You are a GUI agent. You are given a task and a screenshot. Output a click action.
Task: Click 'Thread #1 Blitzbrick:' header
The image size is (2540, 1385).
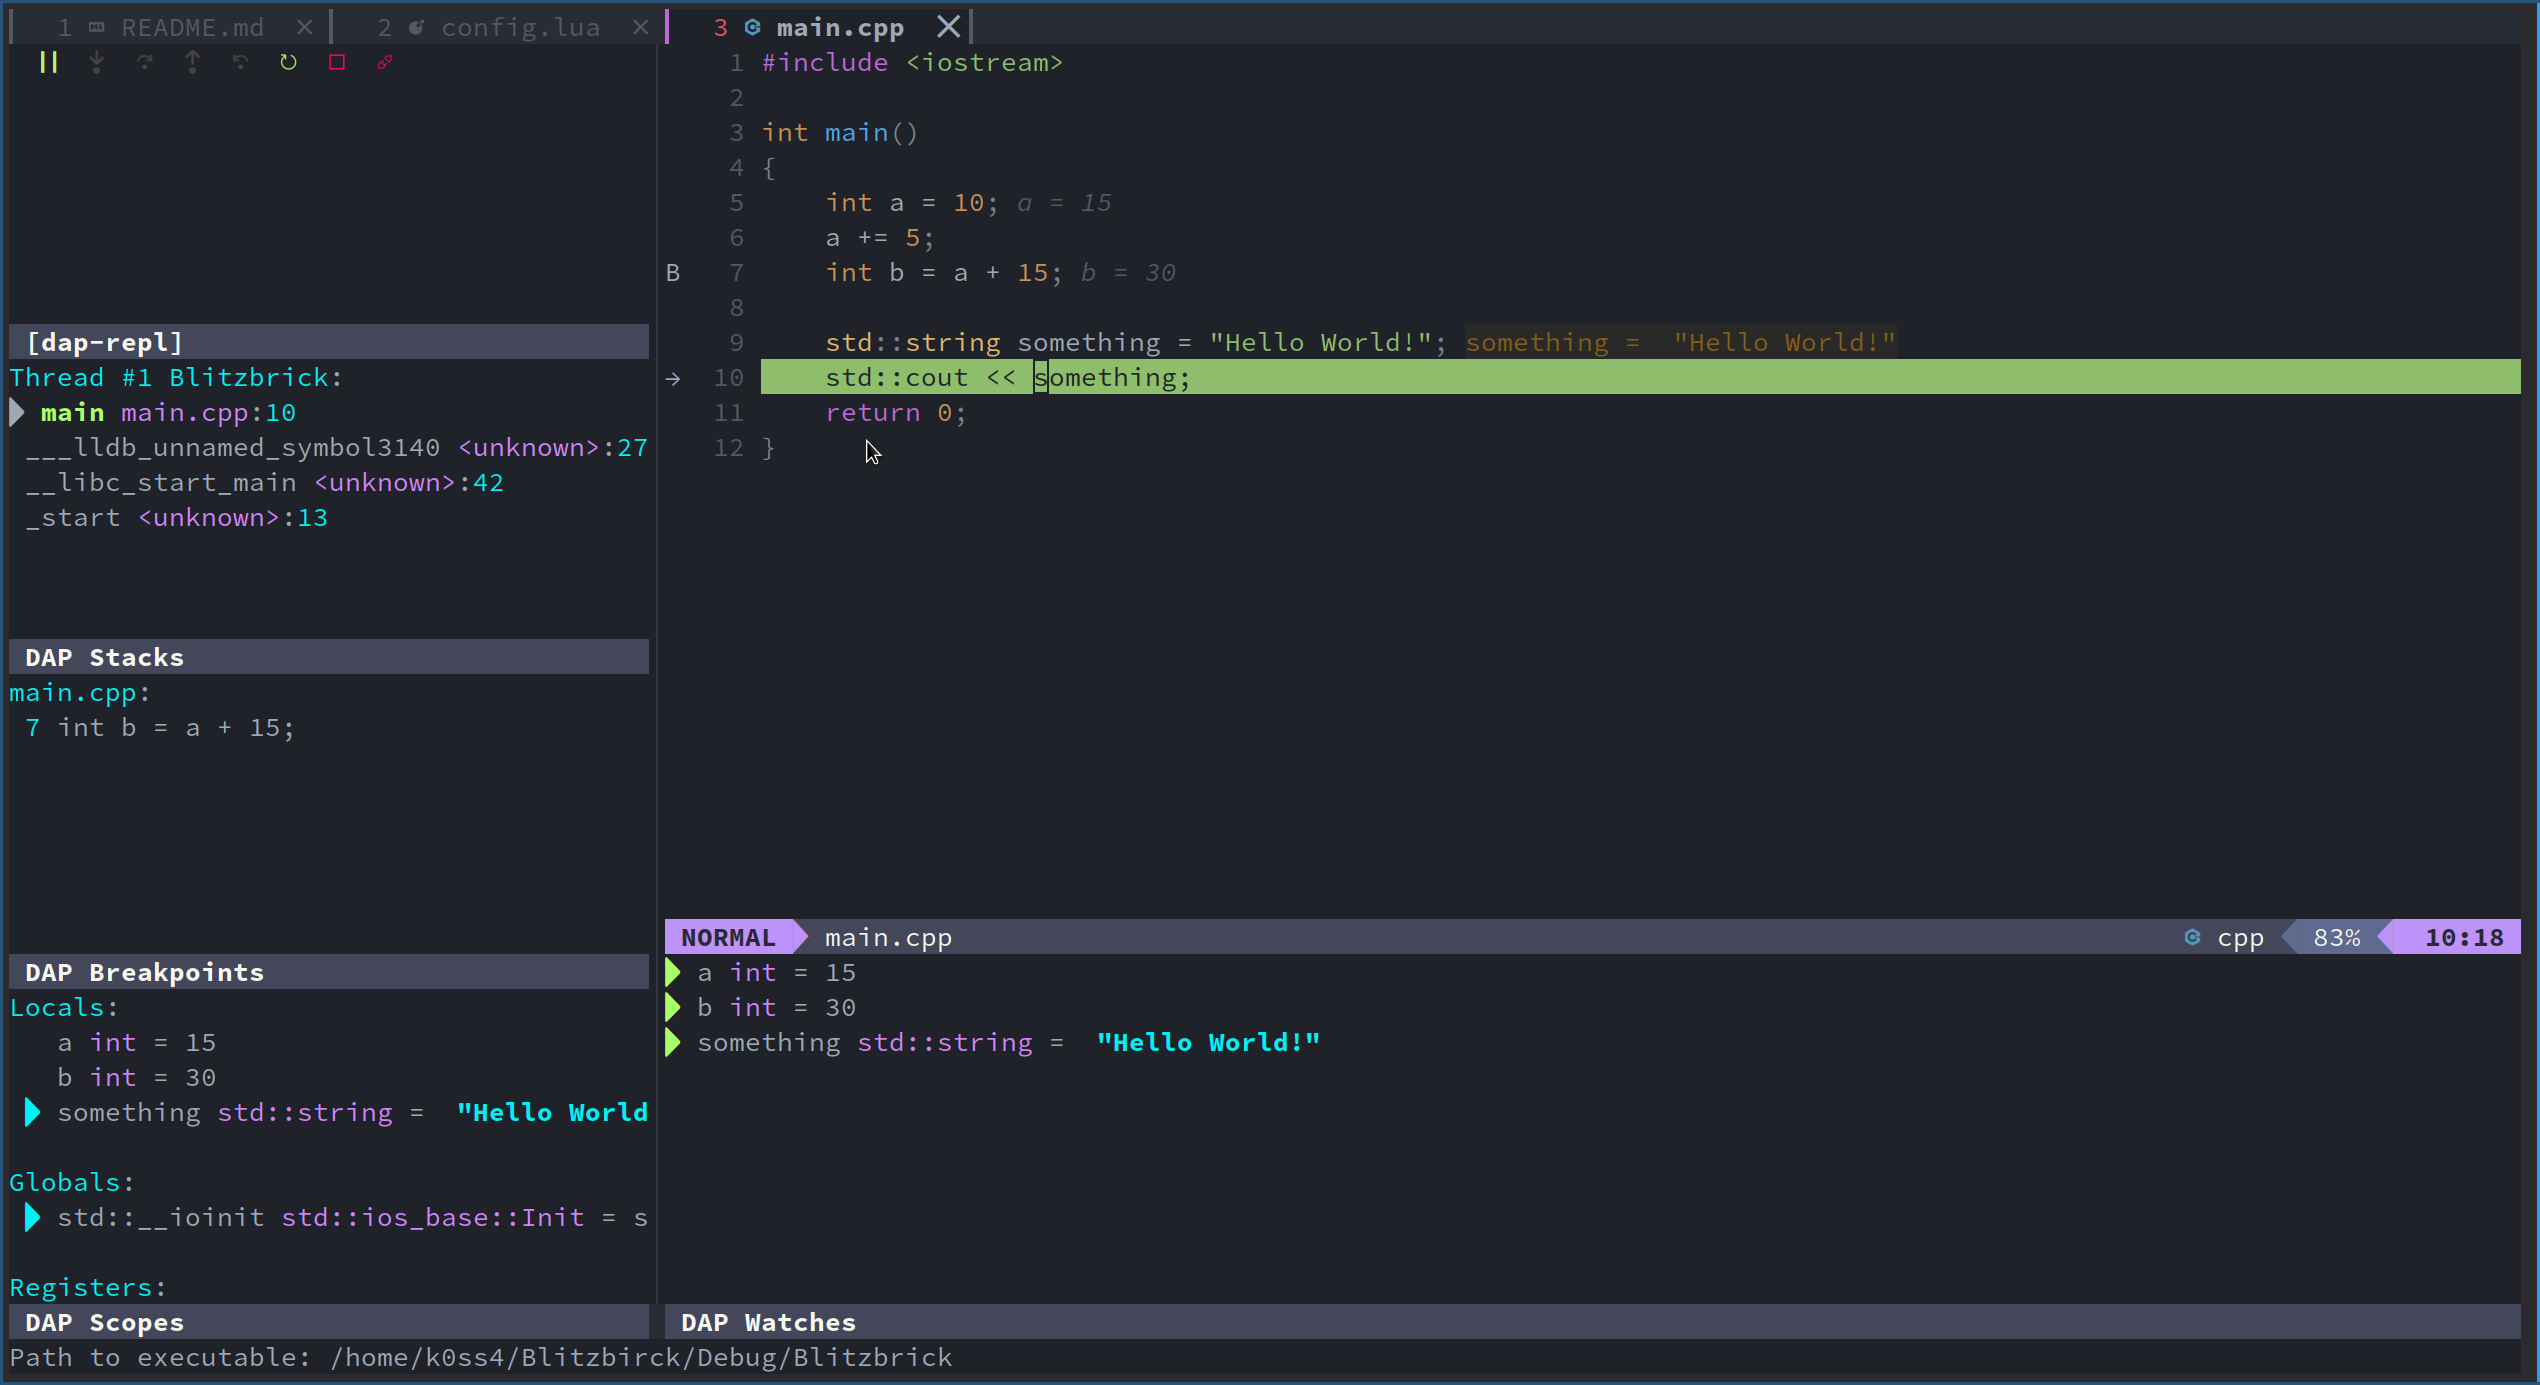click(x=176, y=377)
